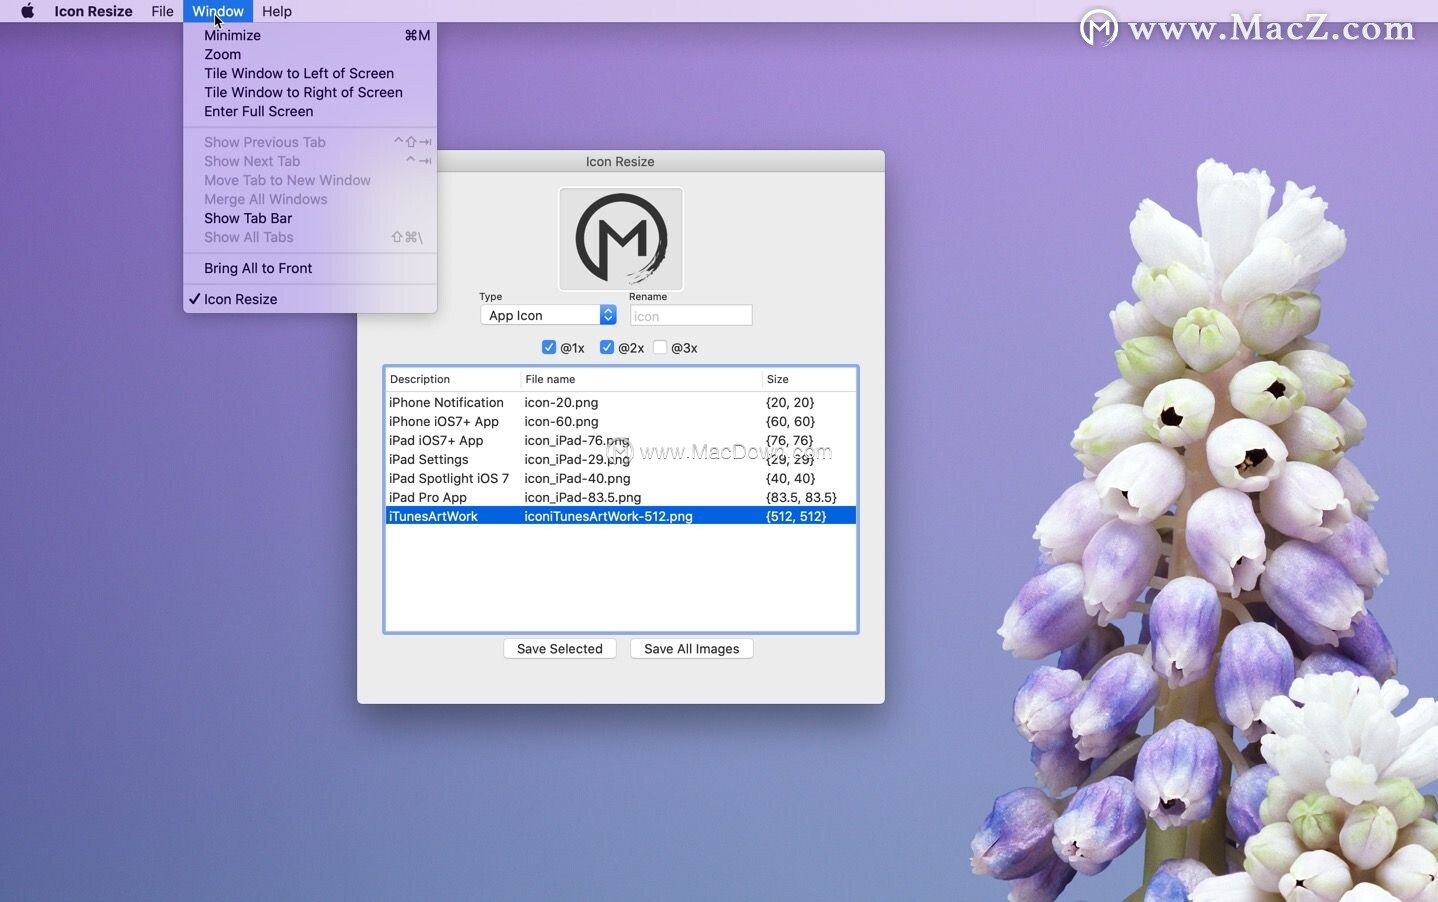
Task: Click the Icon Resize window title bar
Action: 620,161
